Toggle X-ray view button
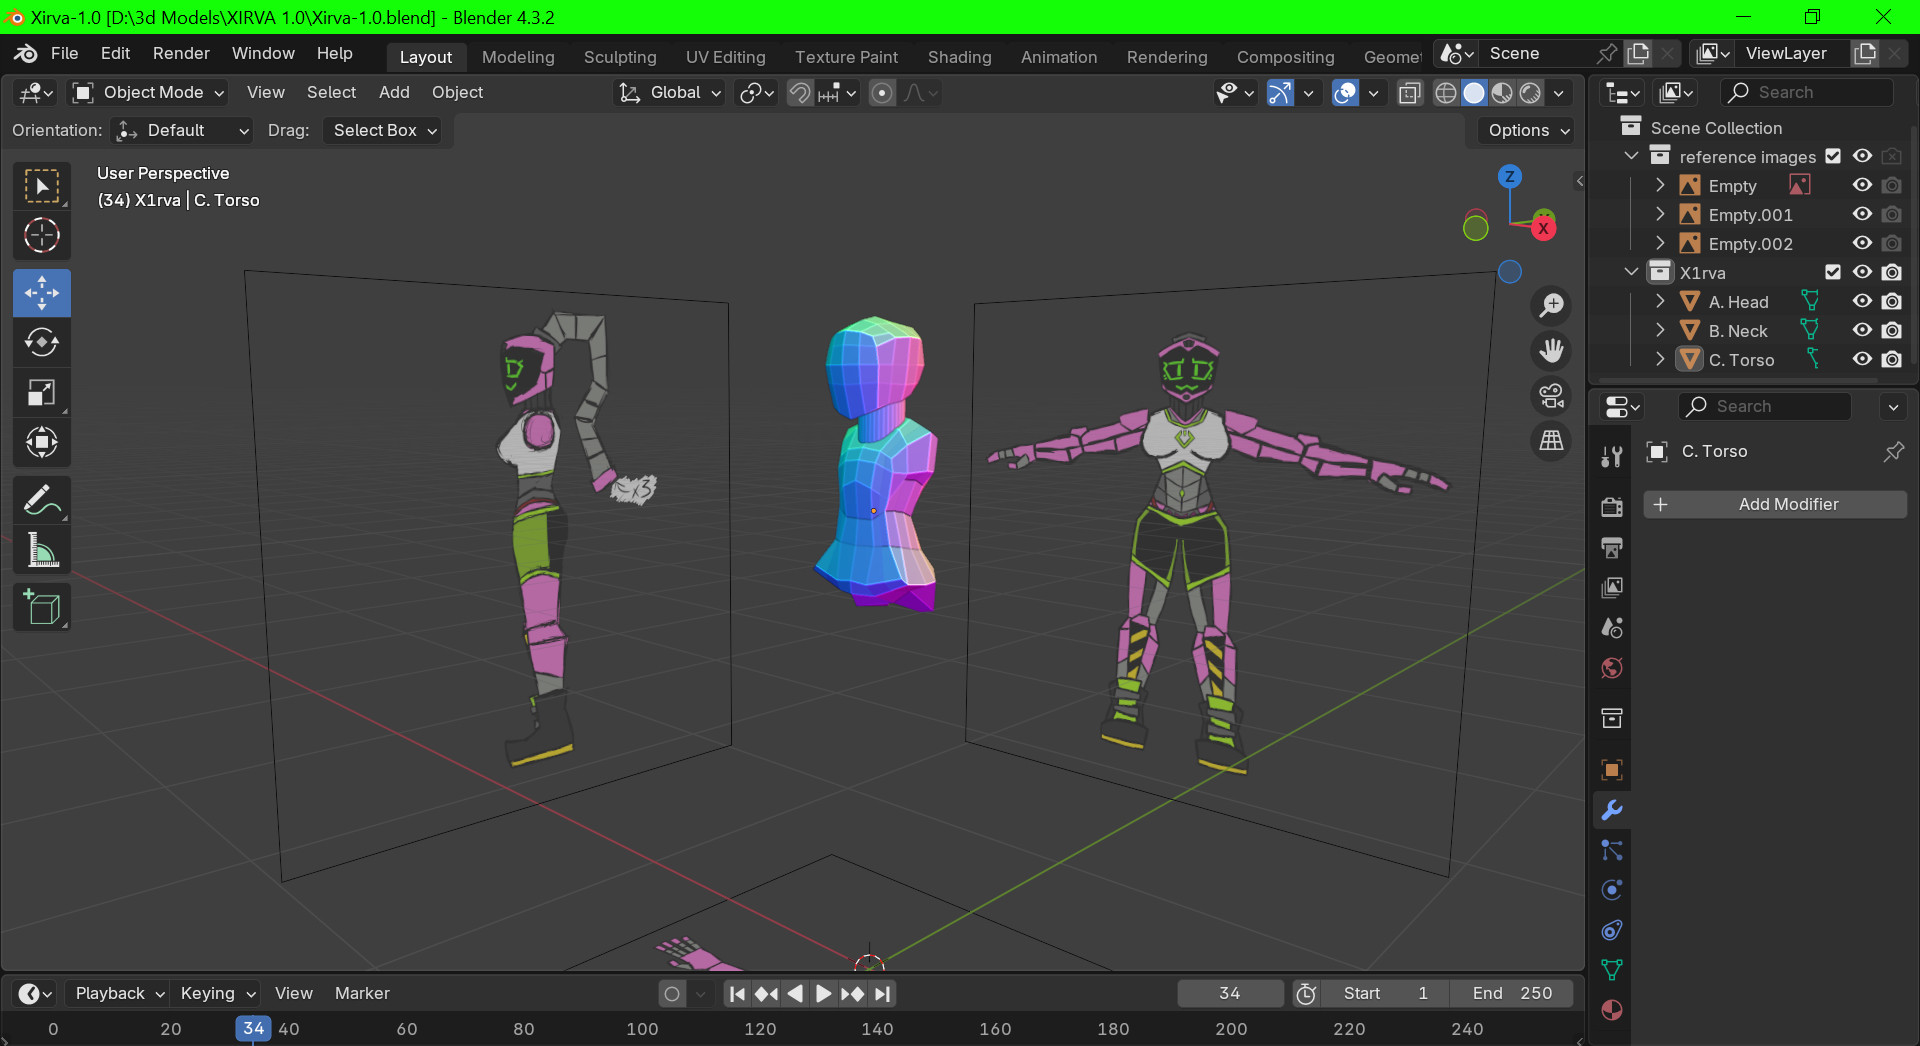Viewport: 1920px width, 1046px height. point(1409,93)
